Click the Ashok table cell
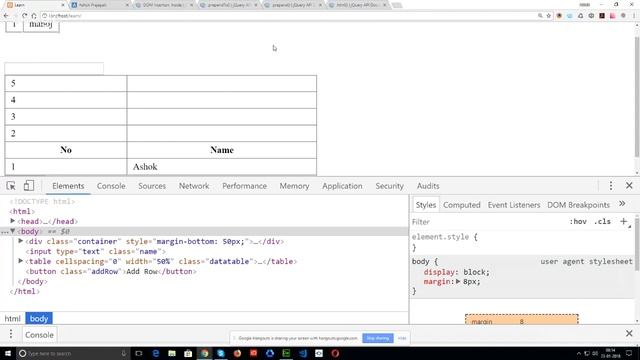Viewport: 640px width, 360px height. click(222, 167)
